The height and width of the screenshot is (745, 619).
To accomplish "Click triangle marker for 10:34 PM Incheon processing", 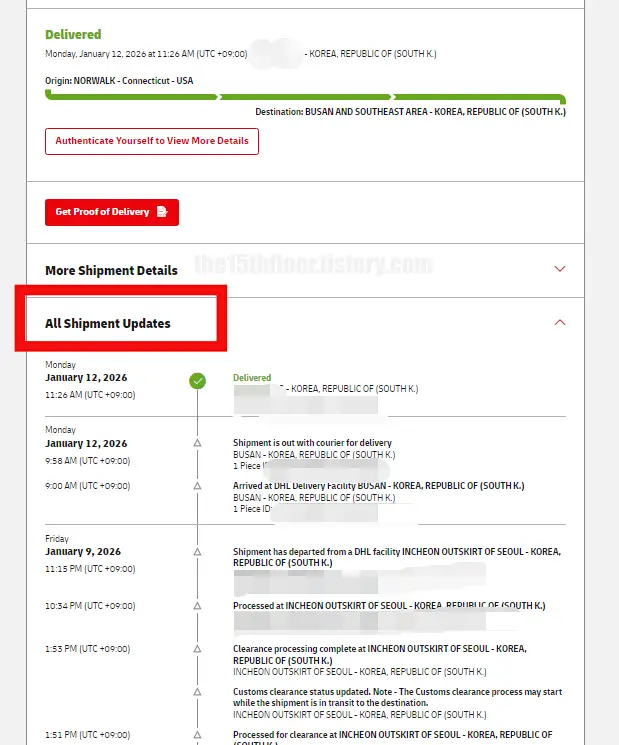I will tap(198, 606).
